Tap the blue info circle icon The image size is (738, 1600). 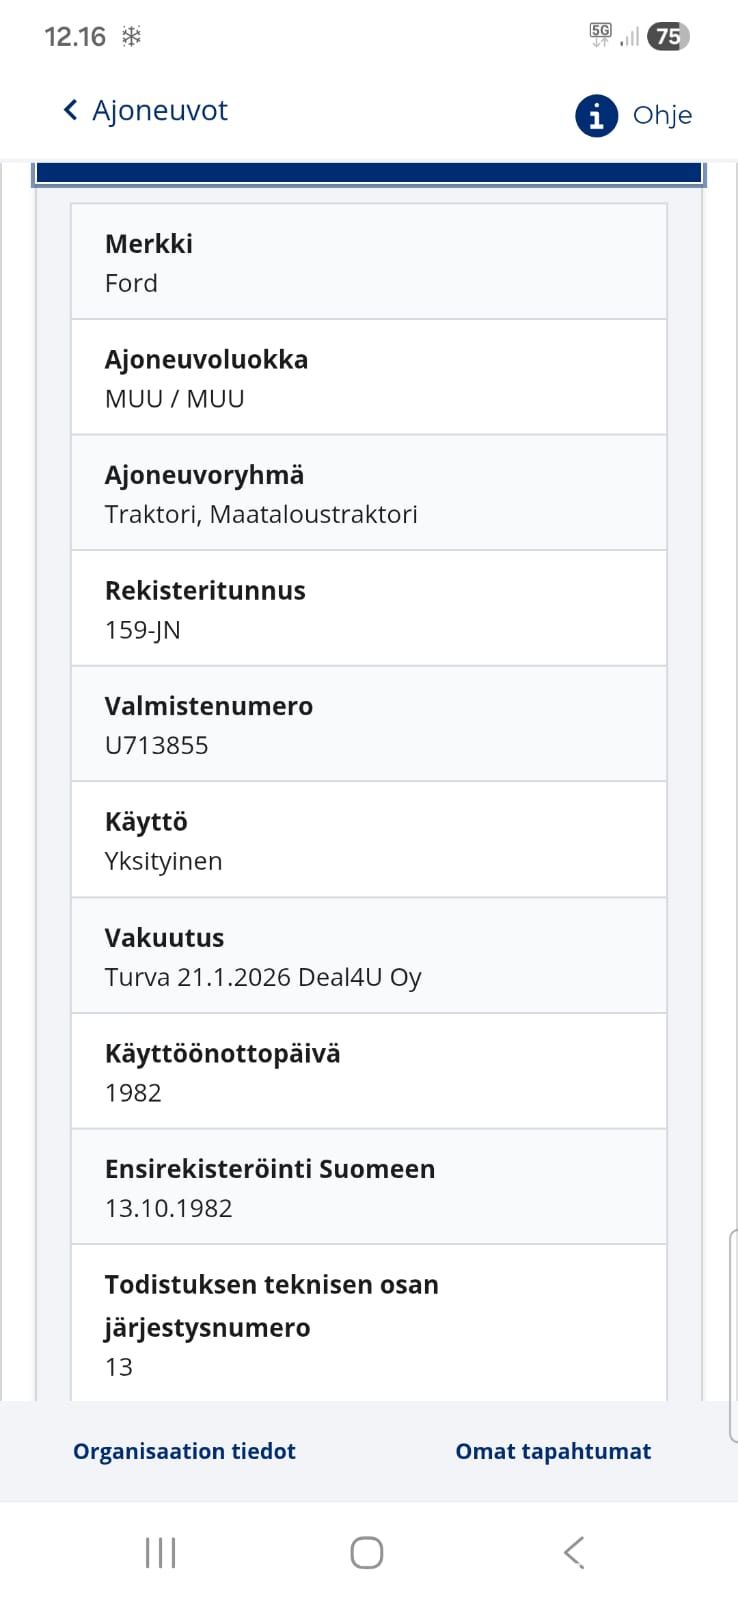(596, 116)
